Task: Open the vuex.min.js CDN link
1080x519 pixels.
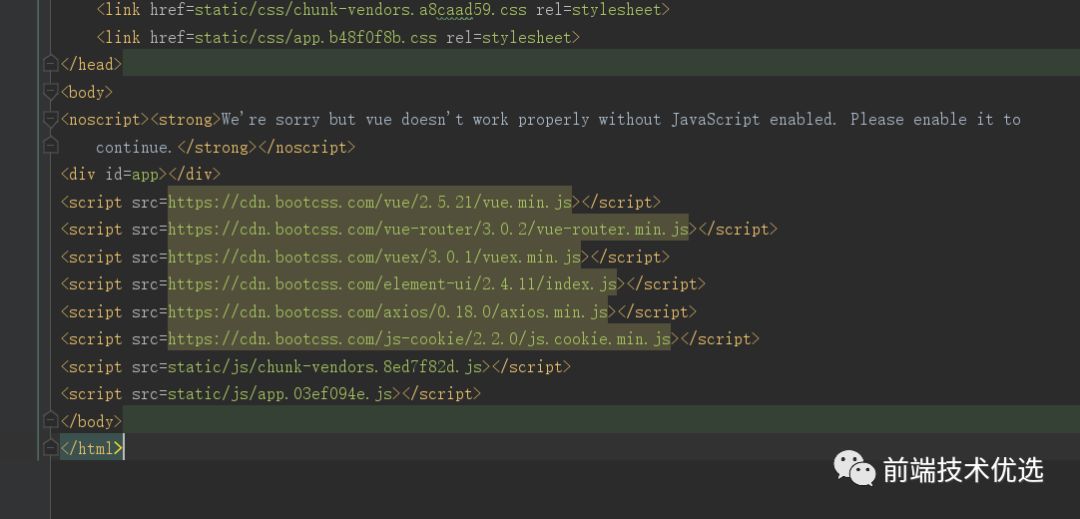Action: (x=375, y=257)
